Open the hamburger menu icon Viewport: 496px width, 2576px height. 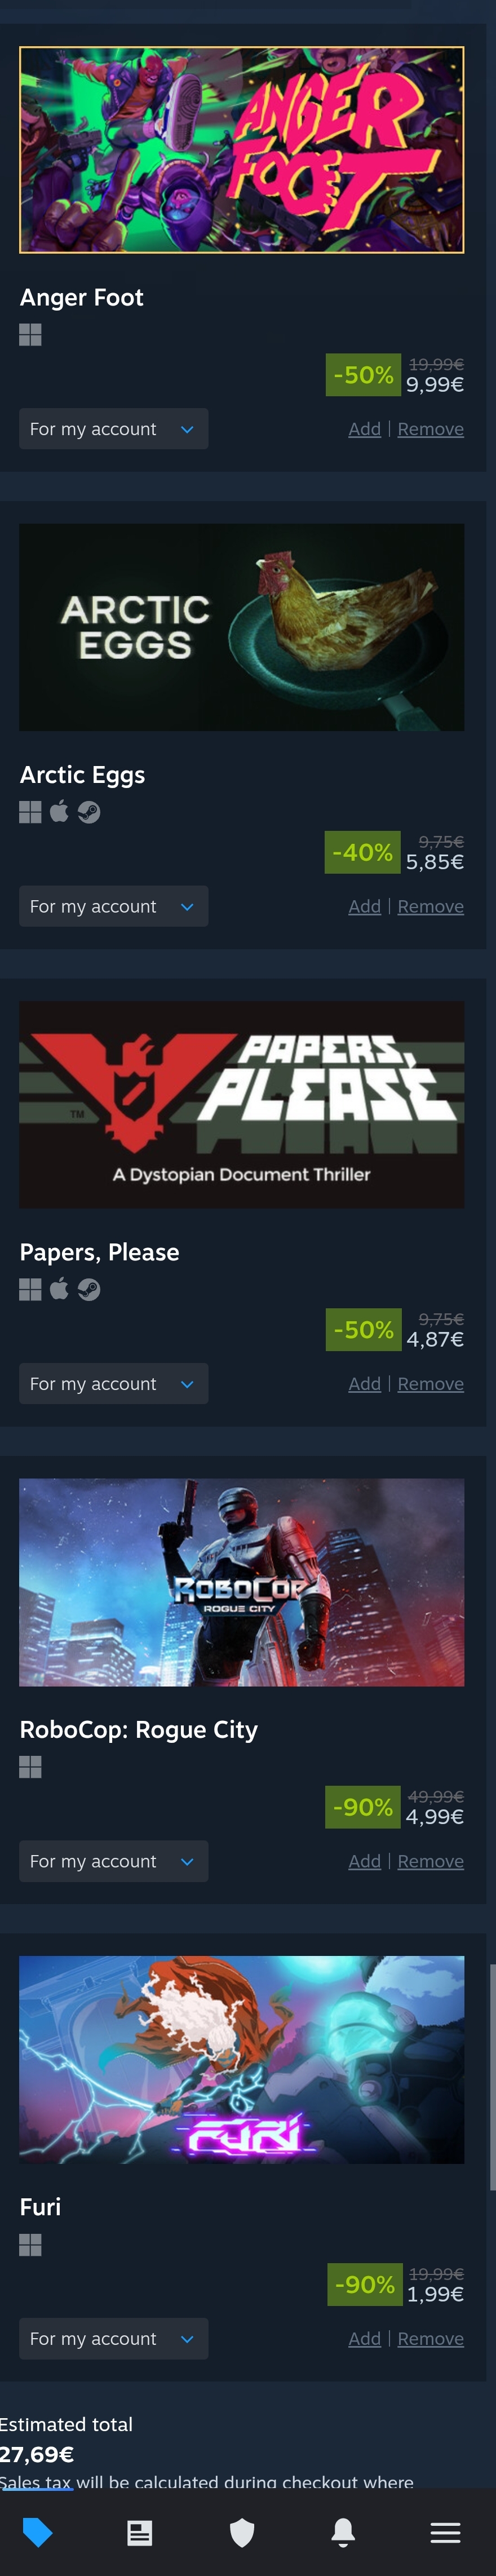[445, 2532]
